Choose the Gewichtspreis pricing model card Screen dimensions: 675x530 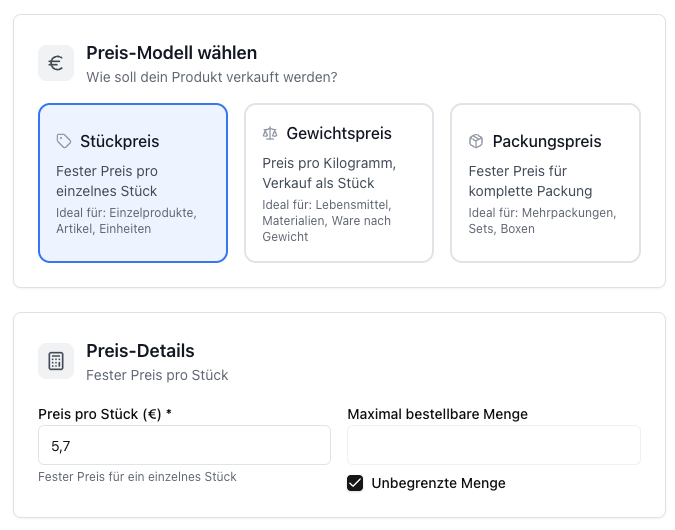339,183
